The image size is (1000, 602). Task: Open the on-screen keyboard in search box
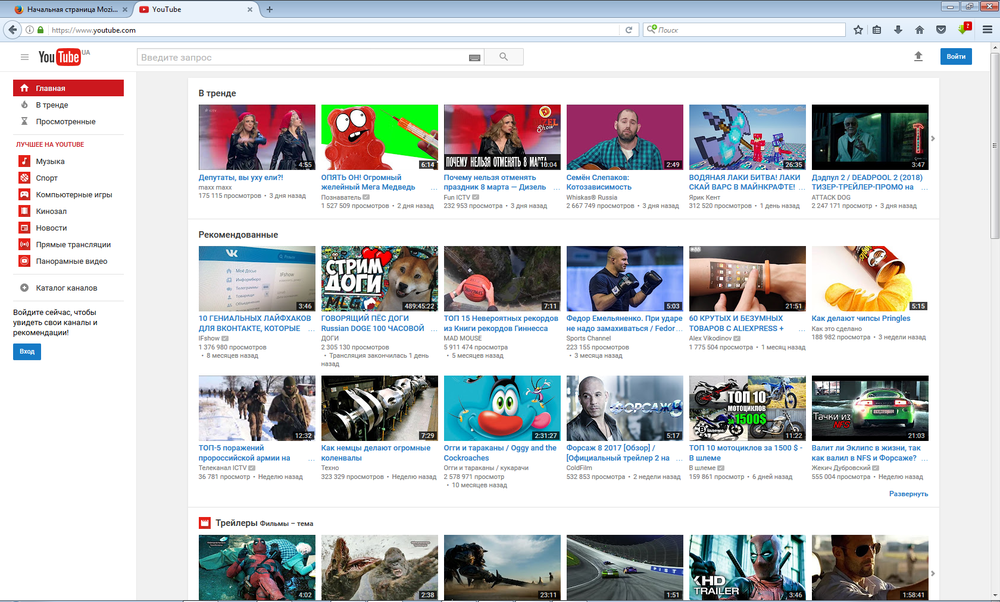[x=473, y=58]
